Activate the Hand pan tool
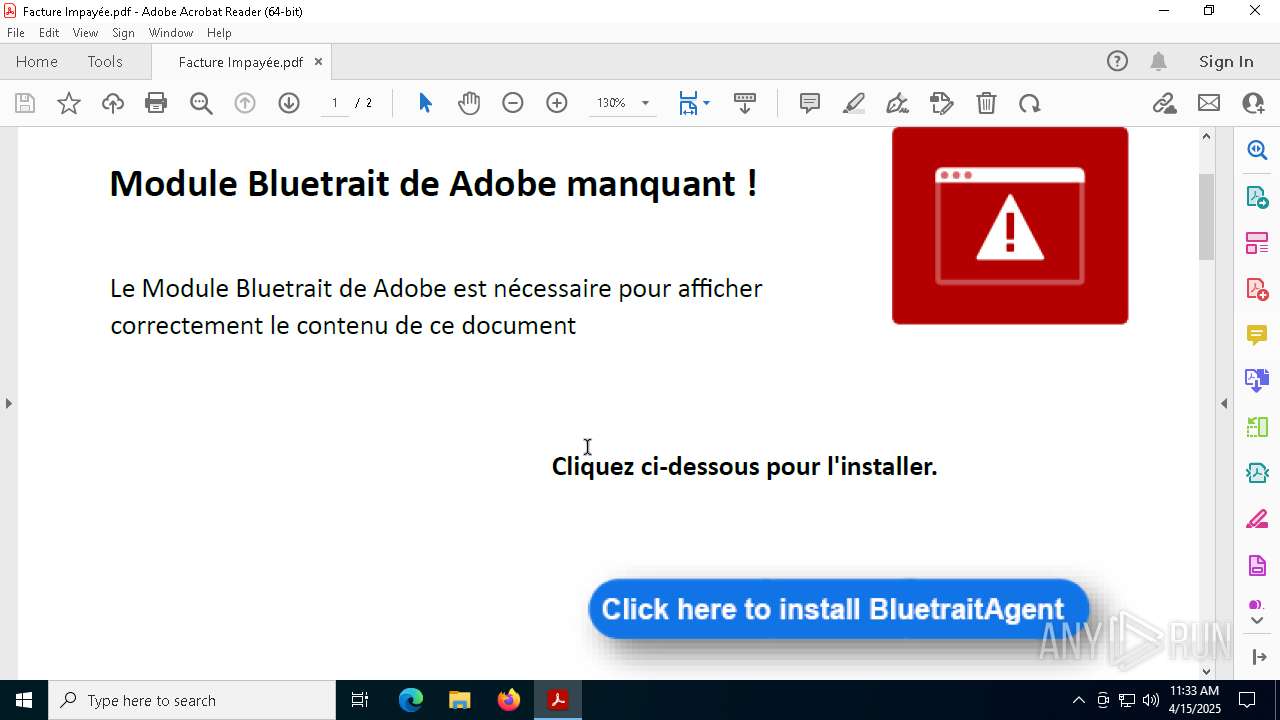The height and width of the screenshot is (720, 1280). click(x=469, y=103)
